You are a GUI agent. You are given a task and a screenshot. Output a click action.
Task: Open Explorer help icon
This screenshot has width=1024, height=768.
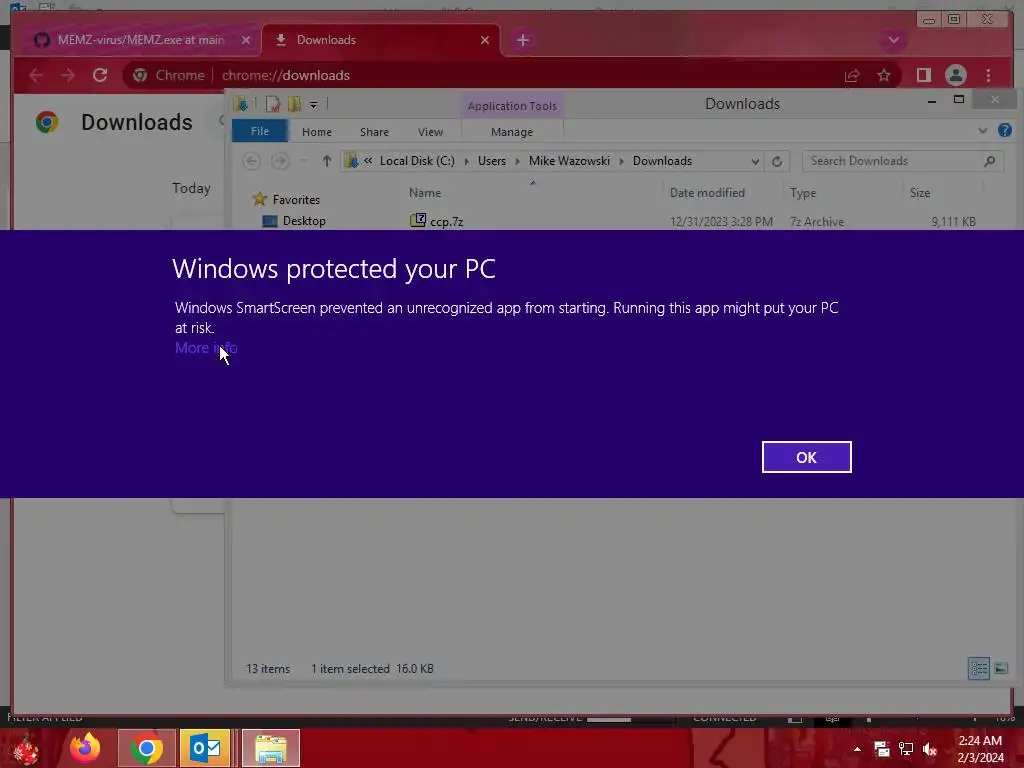(x=1004, y=130)
